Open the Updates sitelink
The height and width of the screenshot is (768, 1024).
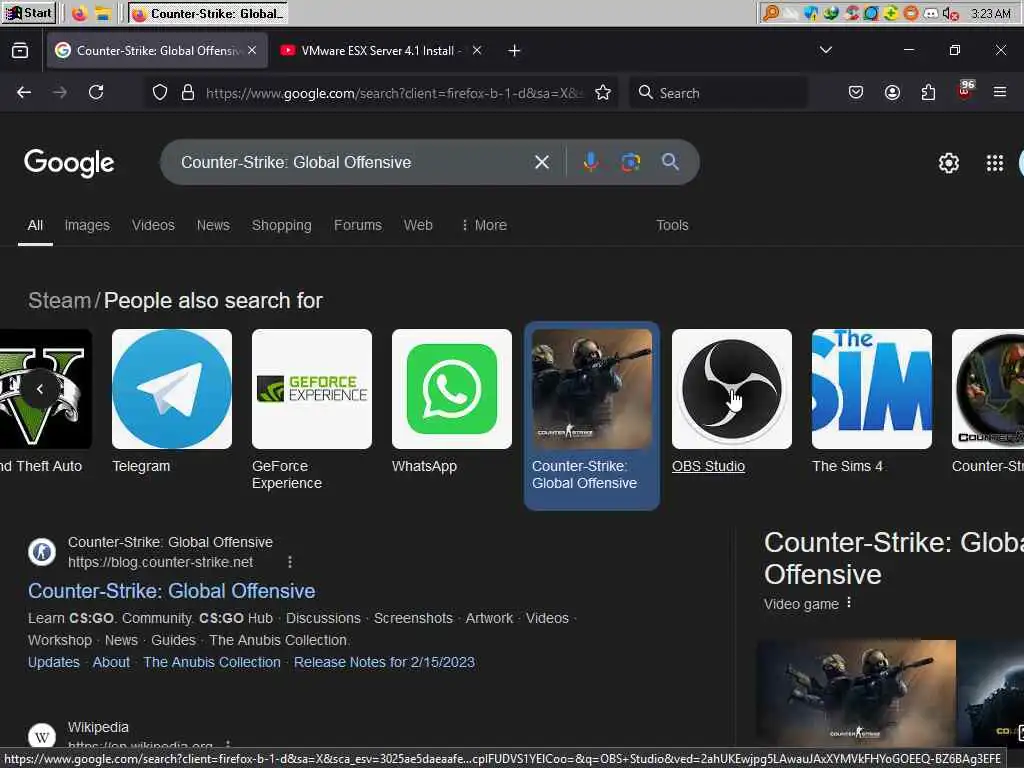point(54,662)
